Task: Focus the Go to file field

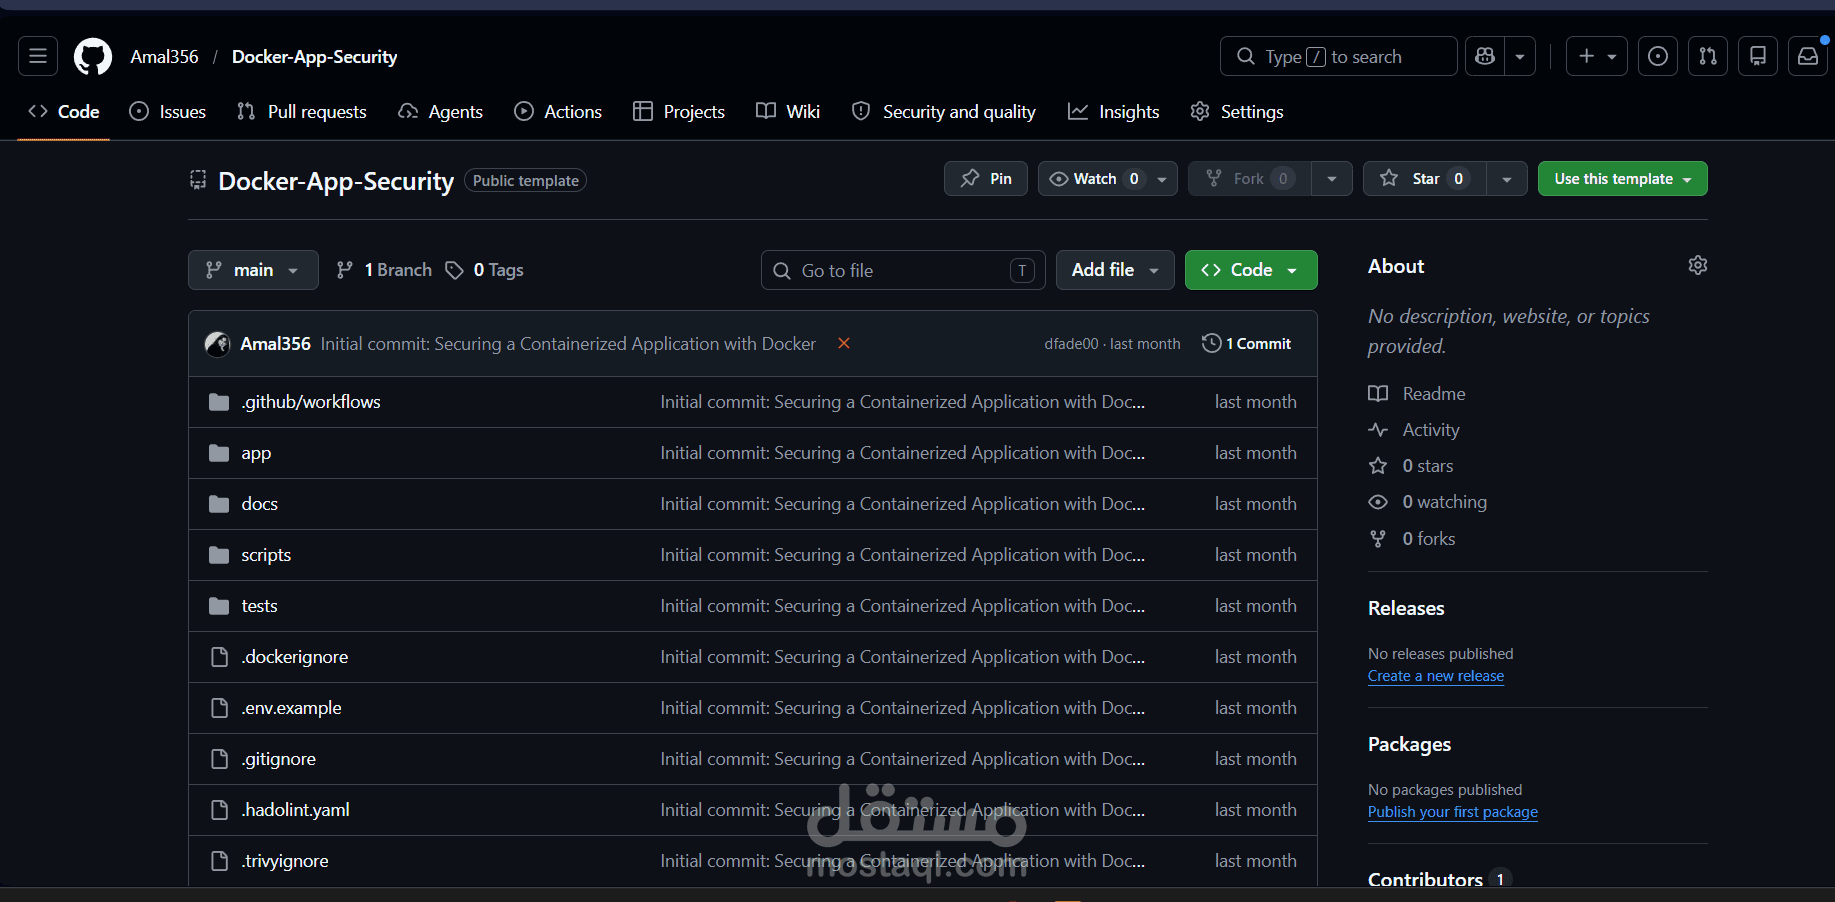Action: pos(903,270)
